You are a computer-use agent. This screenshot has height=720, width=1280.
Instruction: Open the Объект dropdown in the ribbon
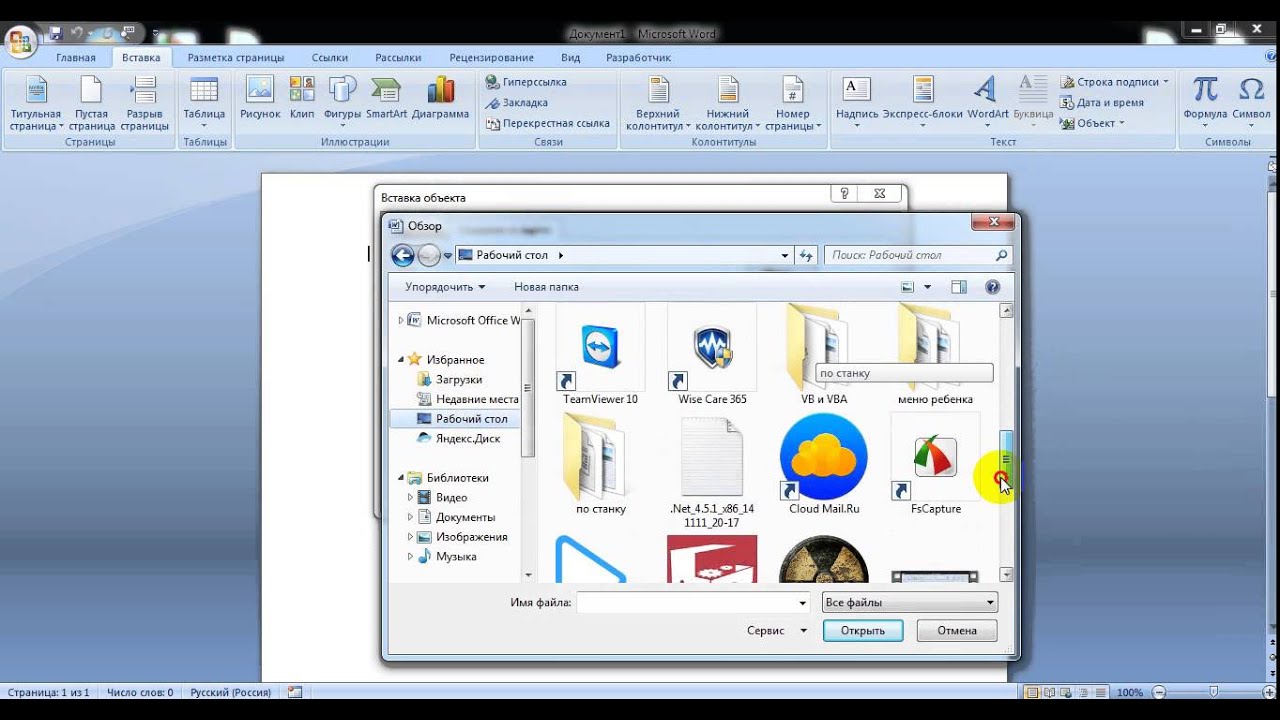tap(1093, 124)
